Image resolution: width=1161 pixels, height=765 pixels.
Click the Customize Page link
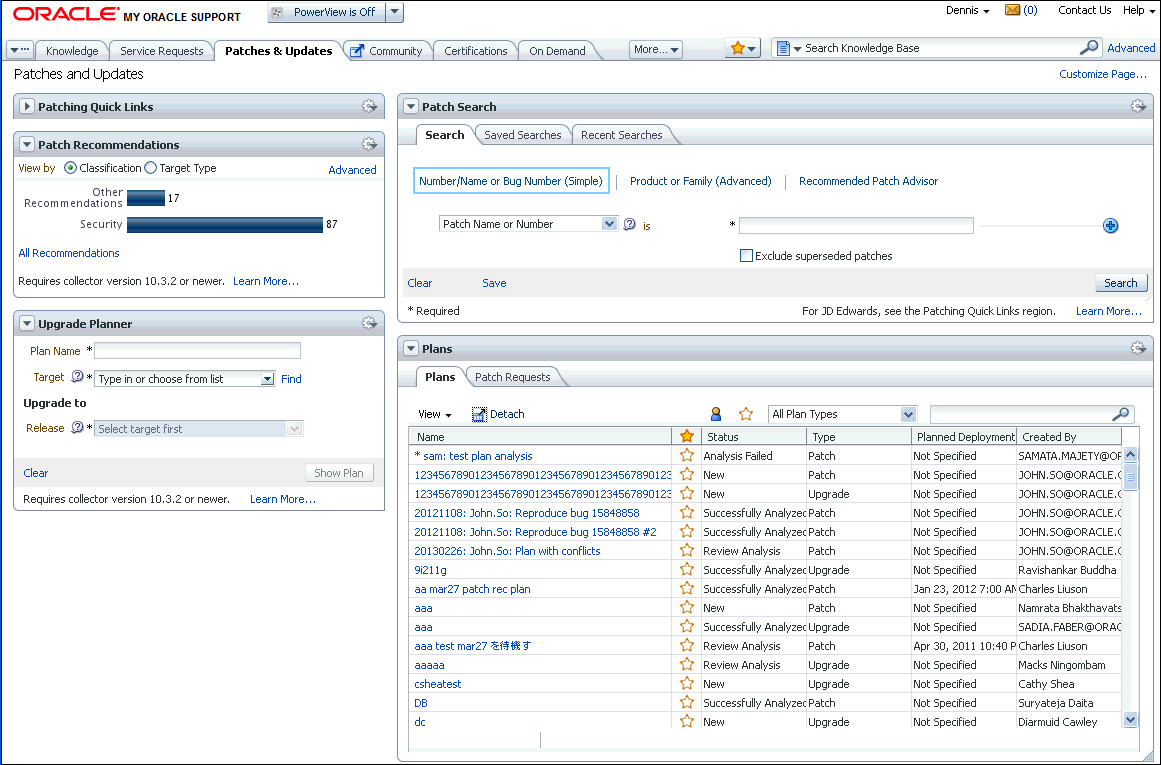click(x=1103, y=74)
